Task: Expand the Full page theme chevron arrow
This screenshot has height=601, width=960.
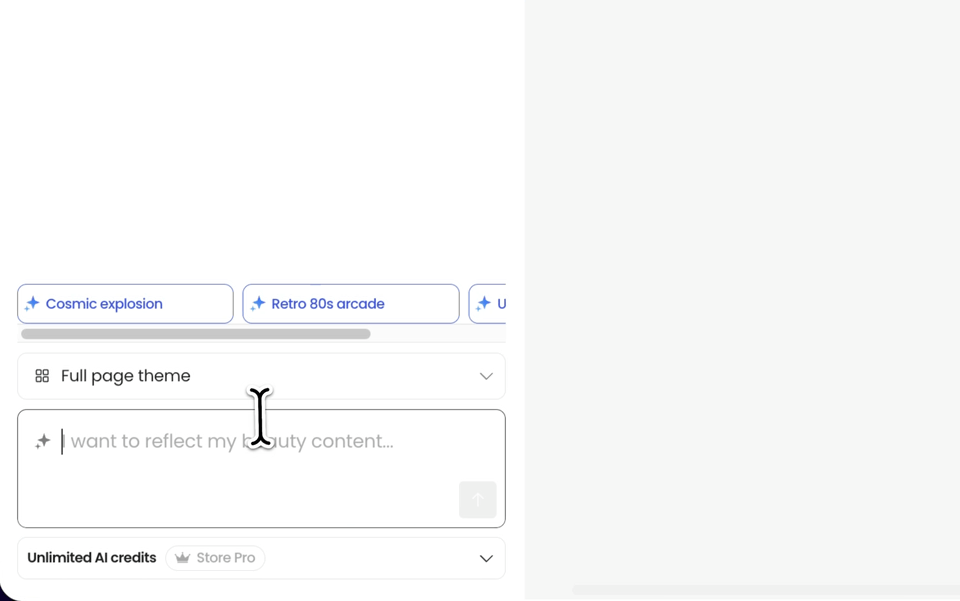Action: 486,376
